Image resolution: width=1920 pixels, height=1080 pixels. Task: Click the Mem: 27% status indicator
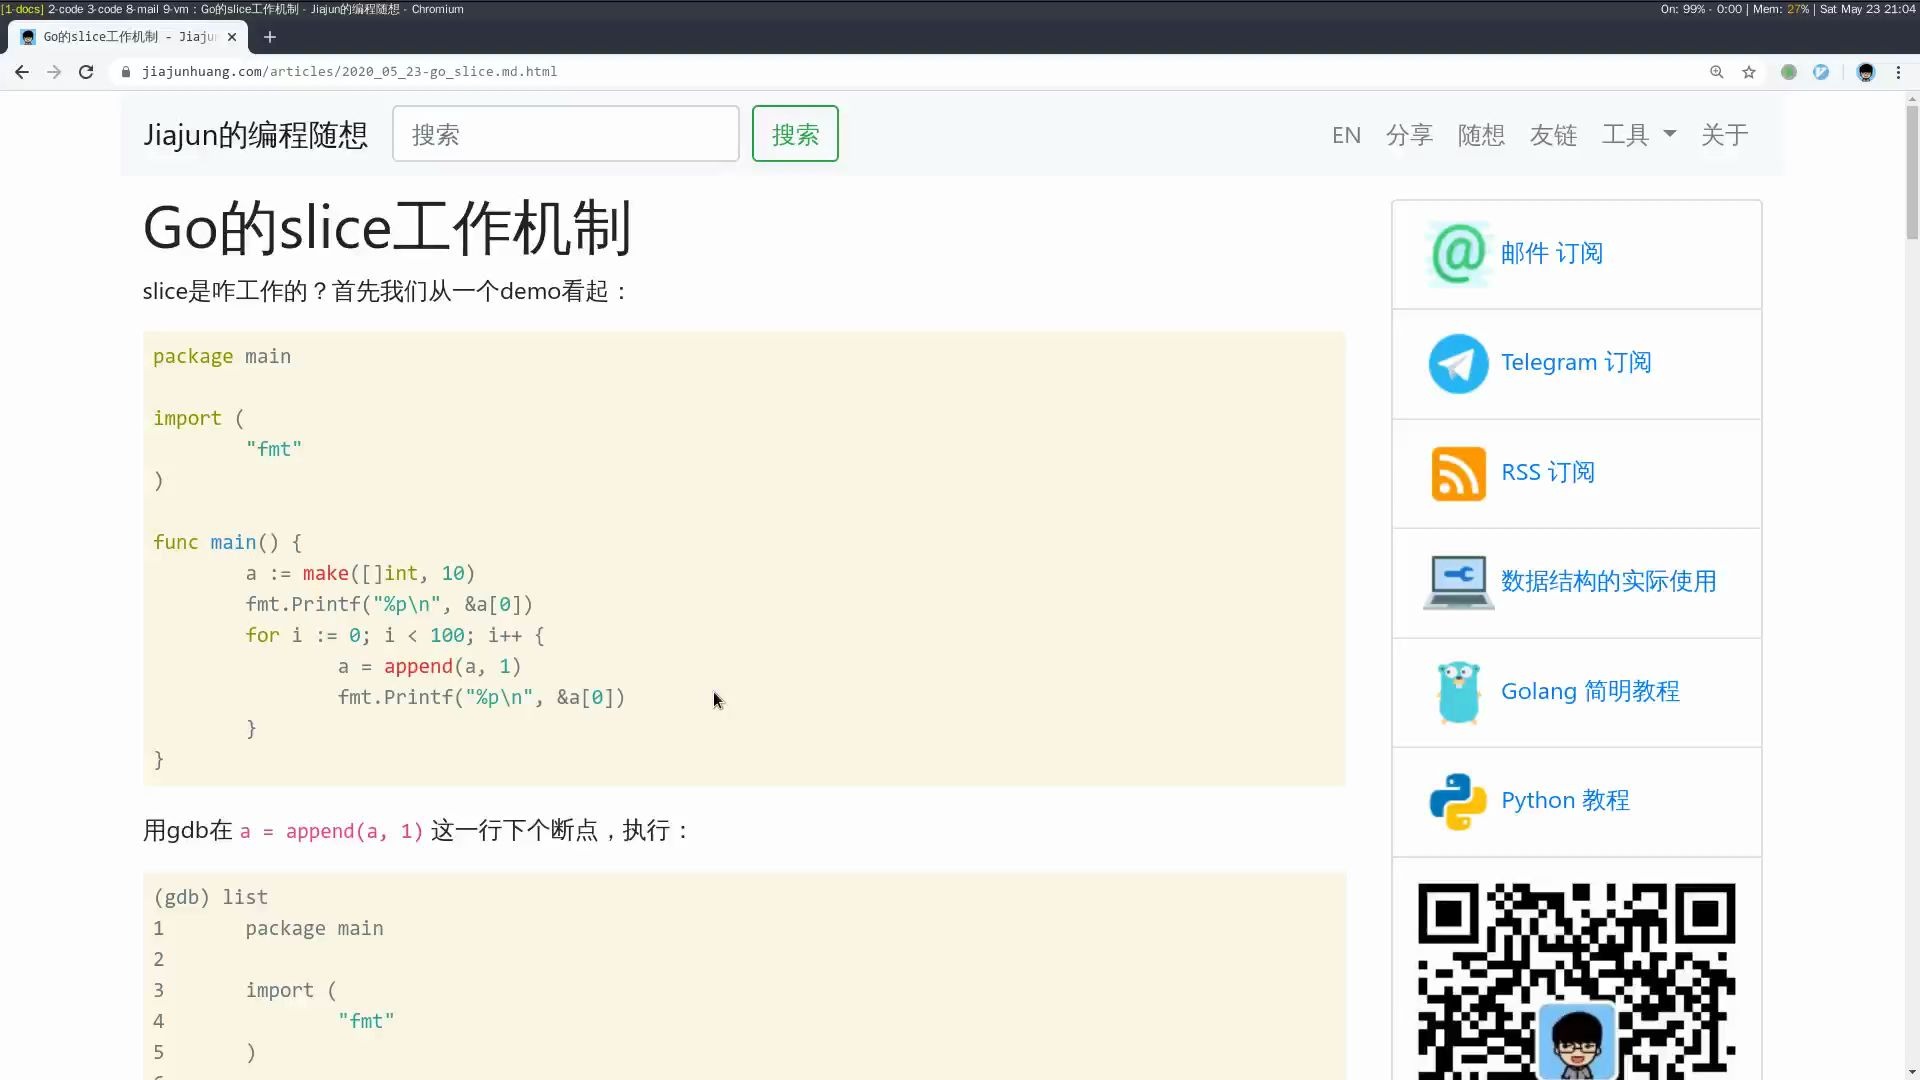click(1781, 9)
